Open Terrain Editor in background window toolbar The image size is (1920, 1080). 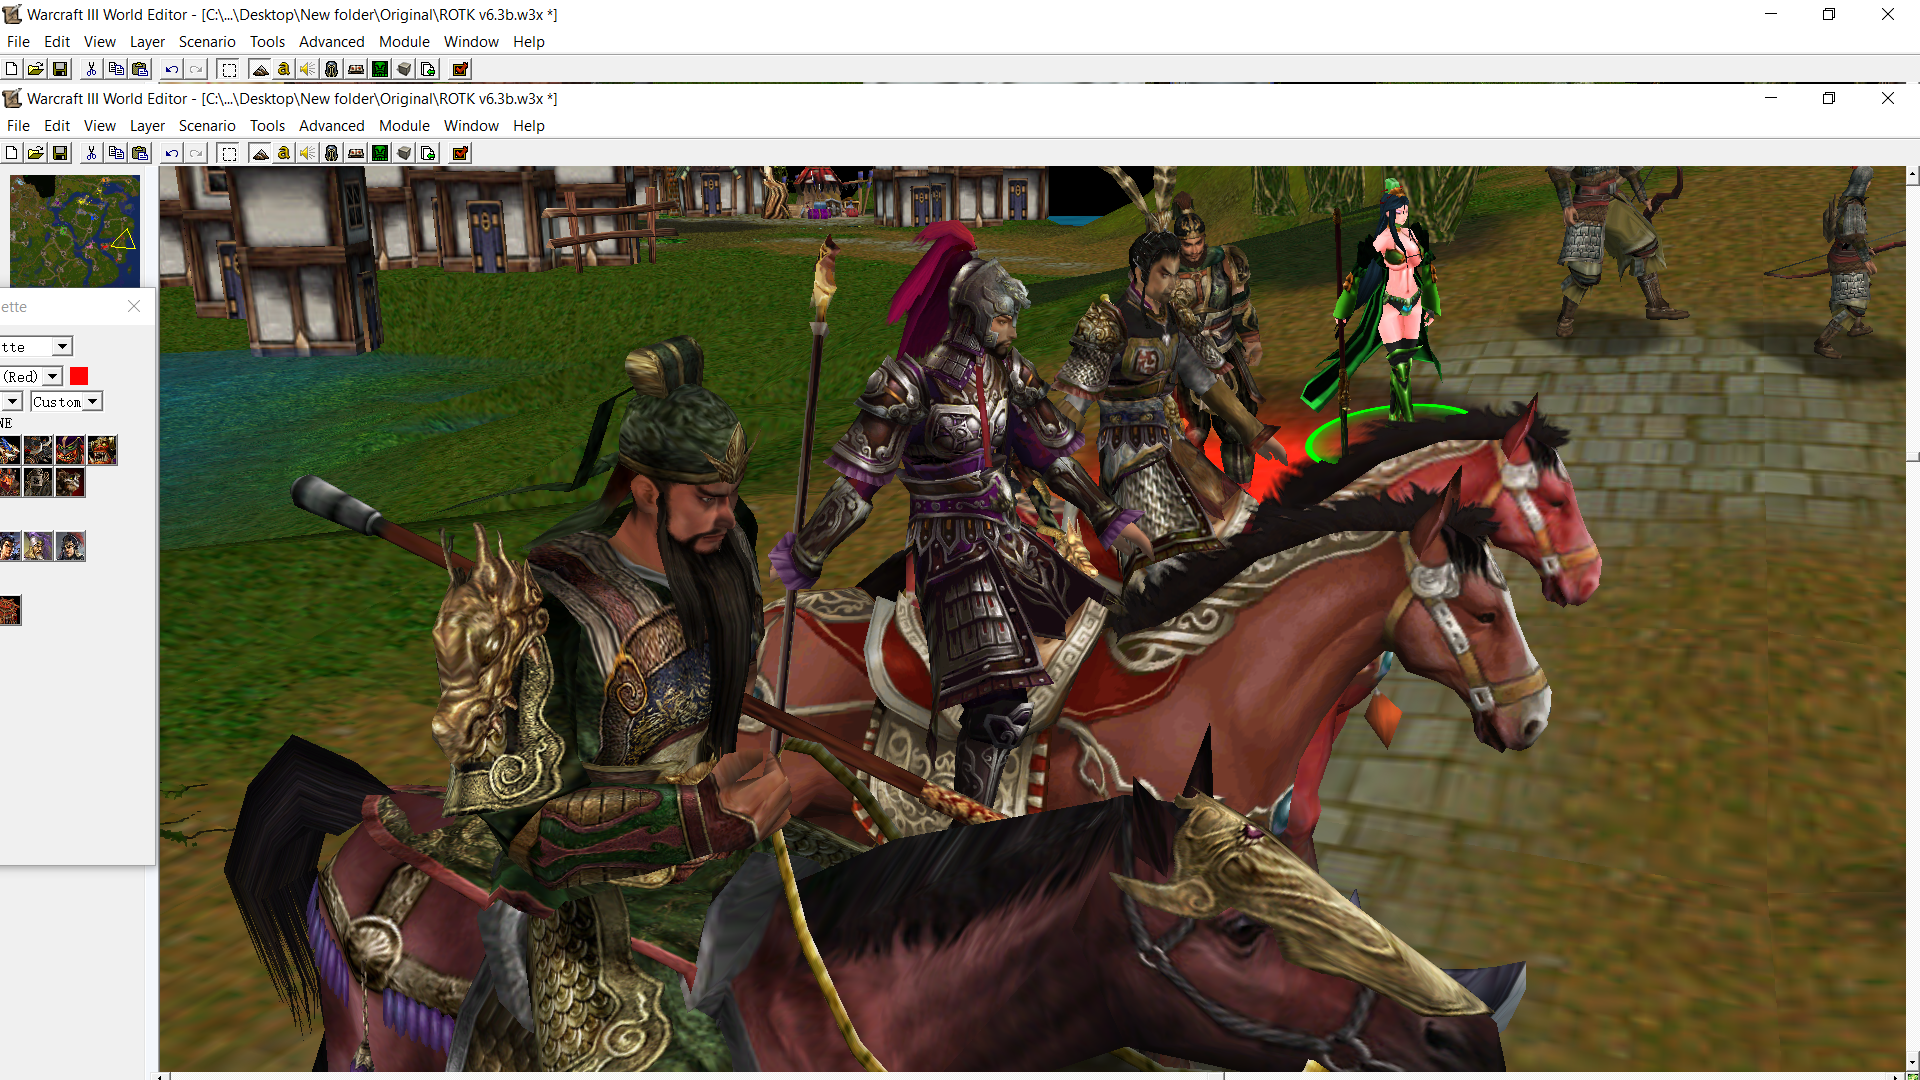[260, 69]
